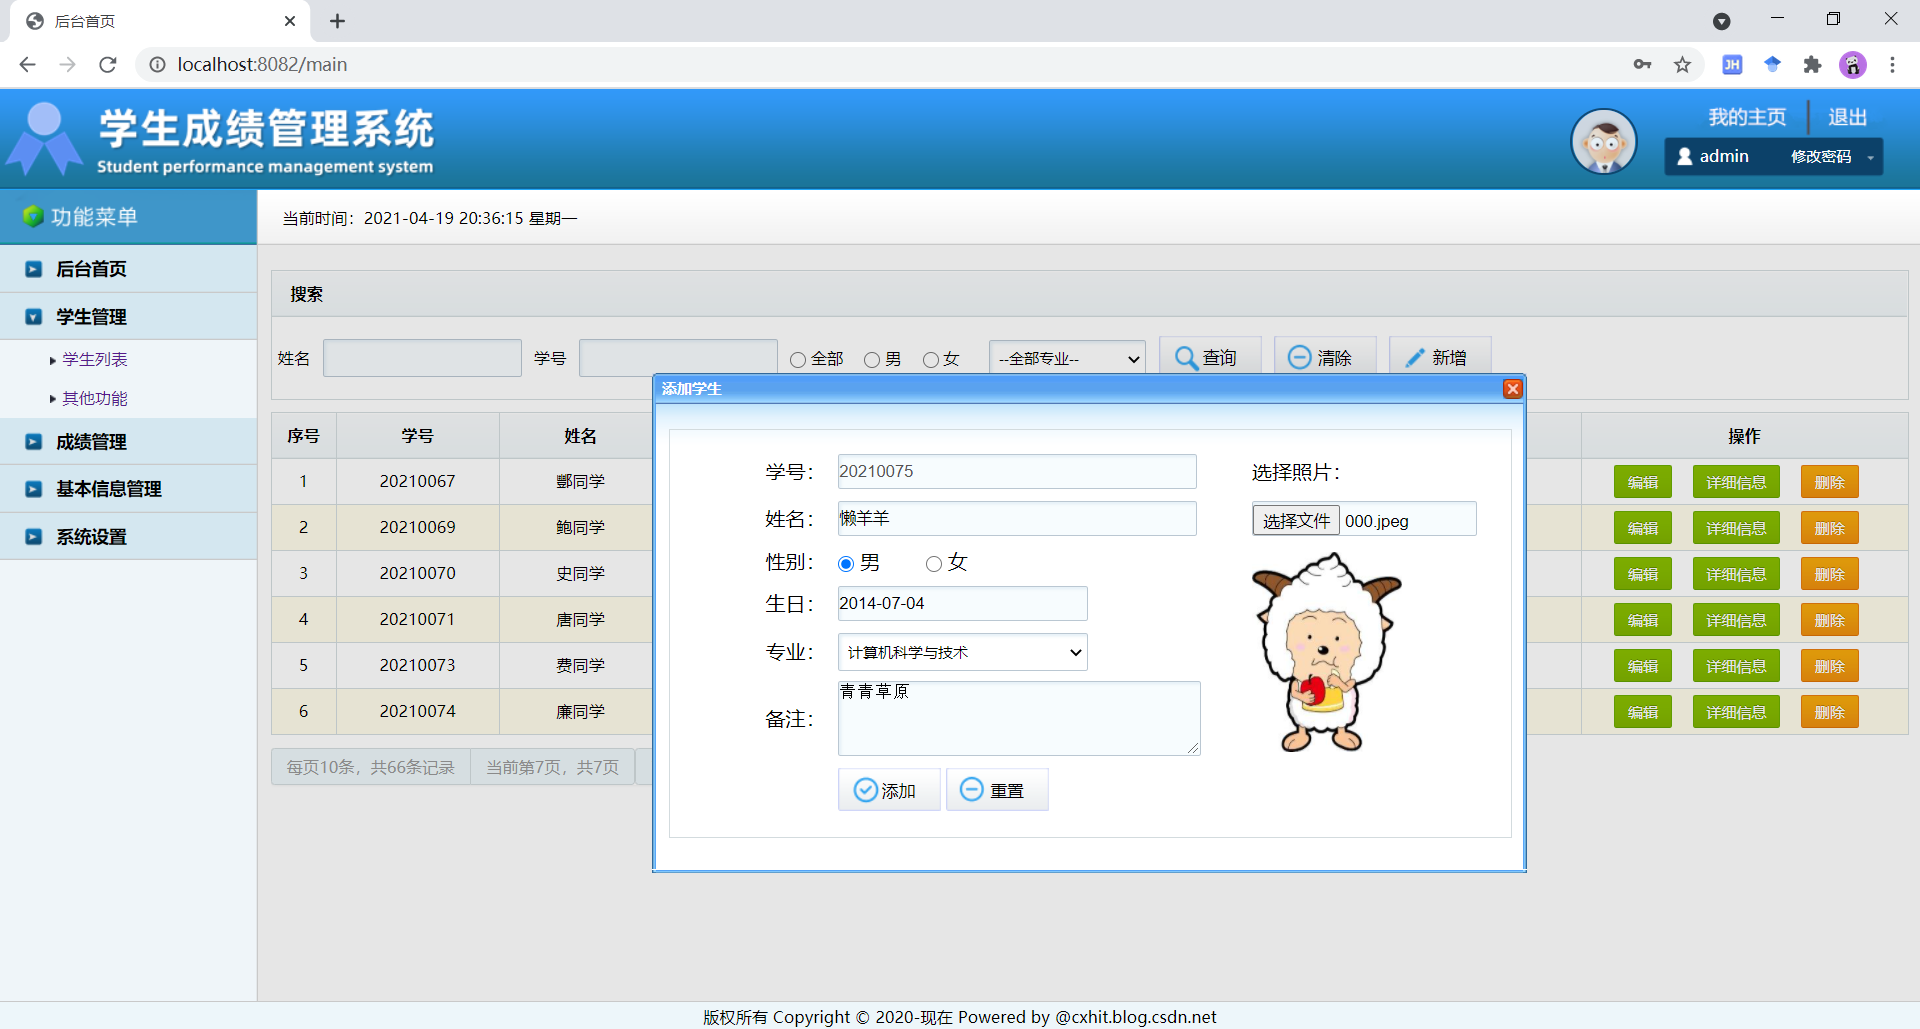
Task: Reload the page with the refresh icon
Action: [x=108, y=65]
